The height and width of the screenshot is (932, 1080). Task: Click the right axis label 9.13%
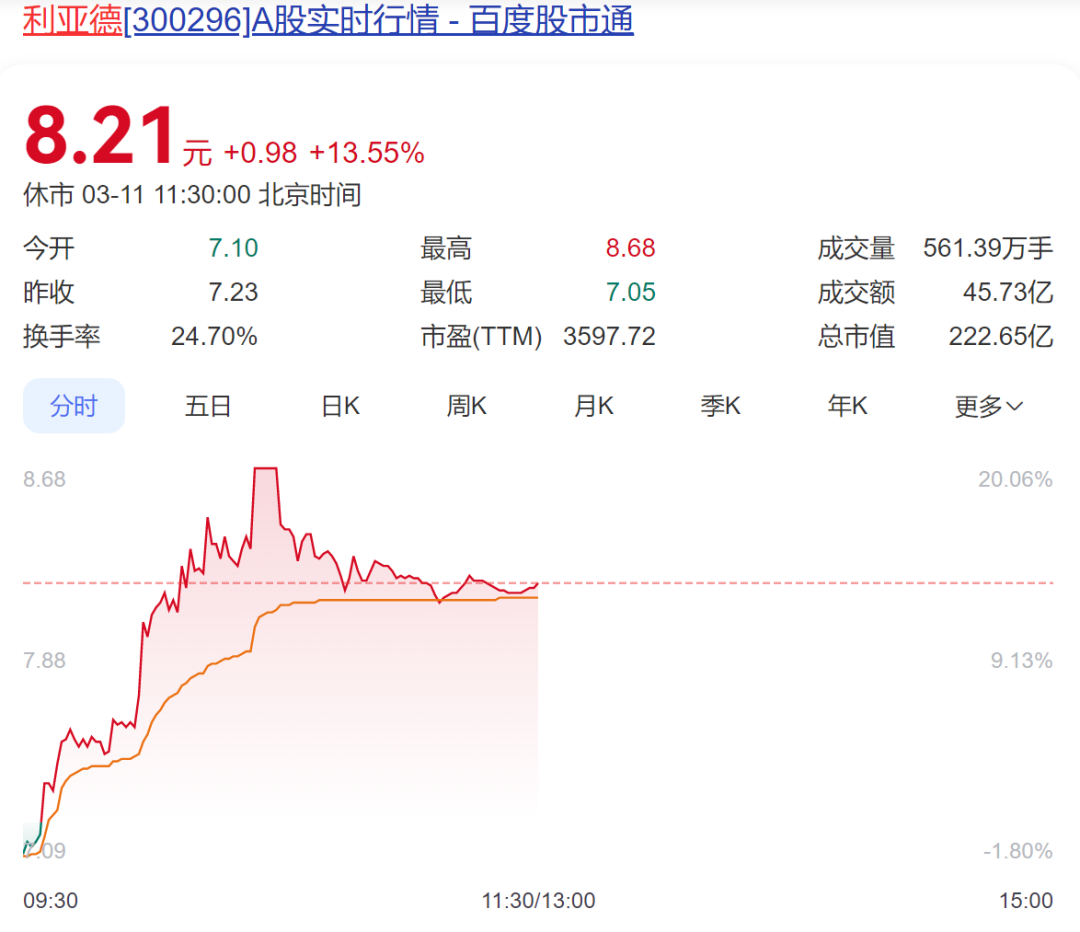coord(1021,661)
